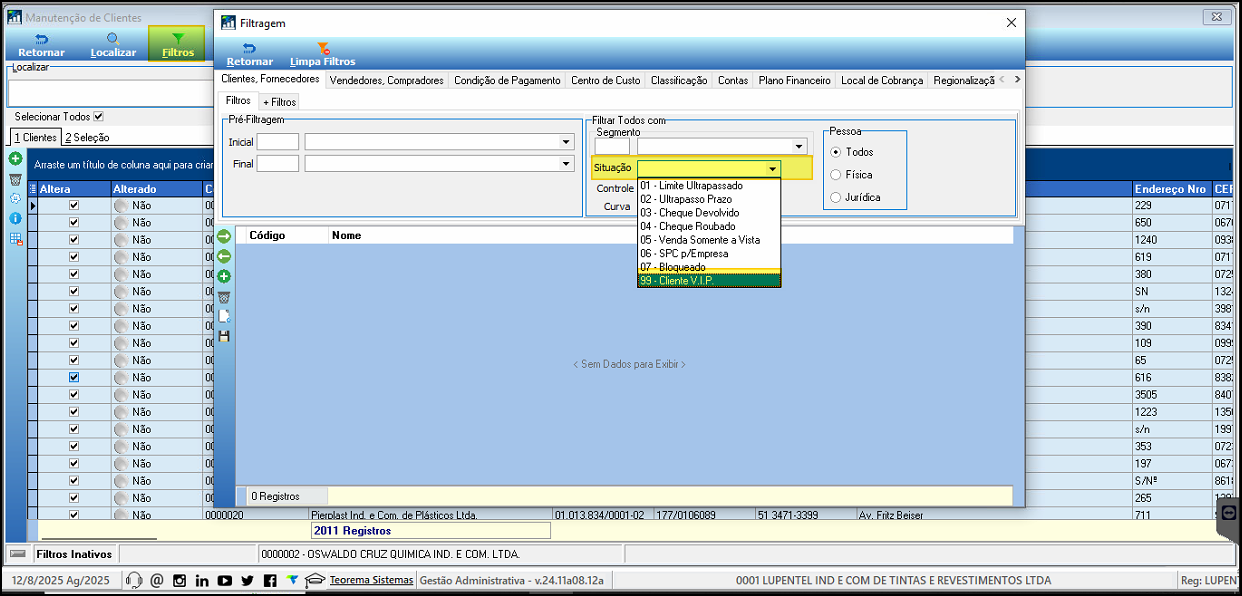
Task: Click green plus icon in Filtragem dialog
Action: tap(224, 276)
